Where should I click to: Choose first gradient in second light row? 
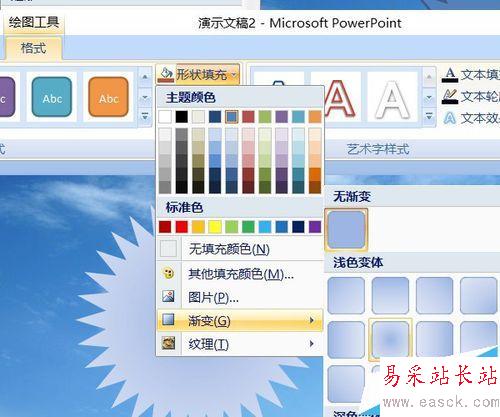[346, 340]
